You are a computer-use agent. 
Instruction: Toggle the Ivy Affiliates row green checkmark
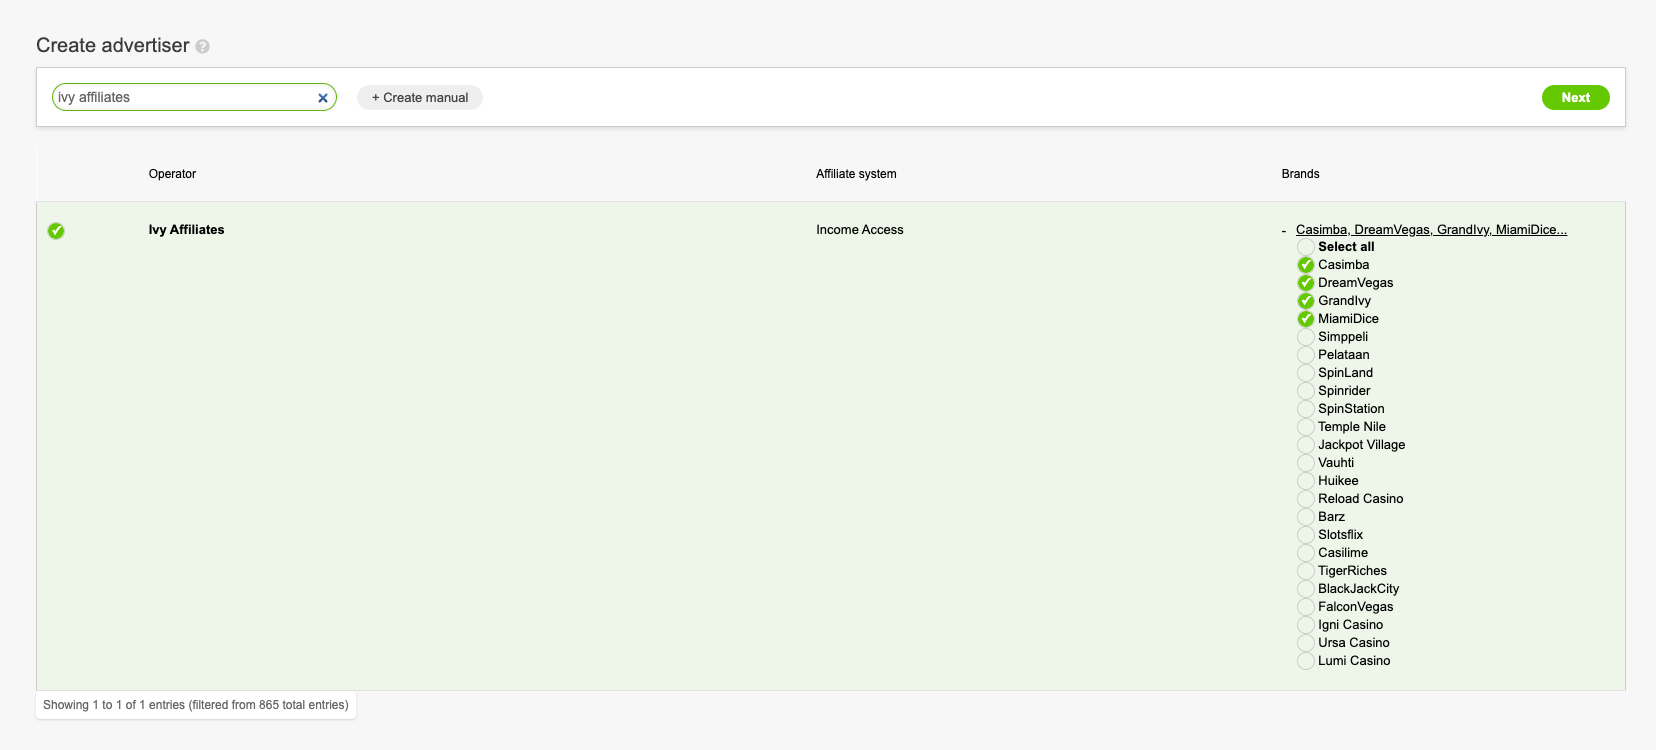(x=56, y=231)
